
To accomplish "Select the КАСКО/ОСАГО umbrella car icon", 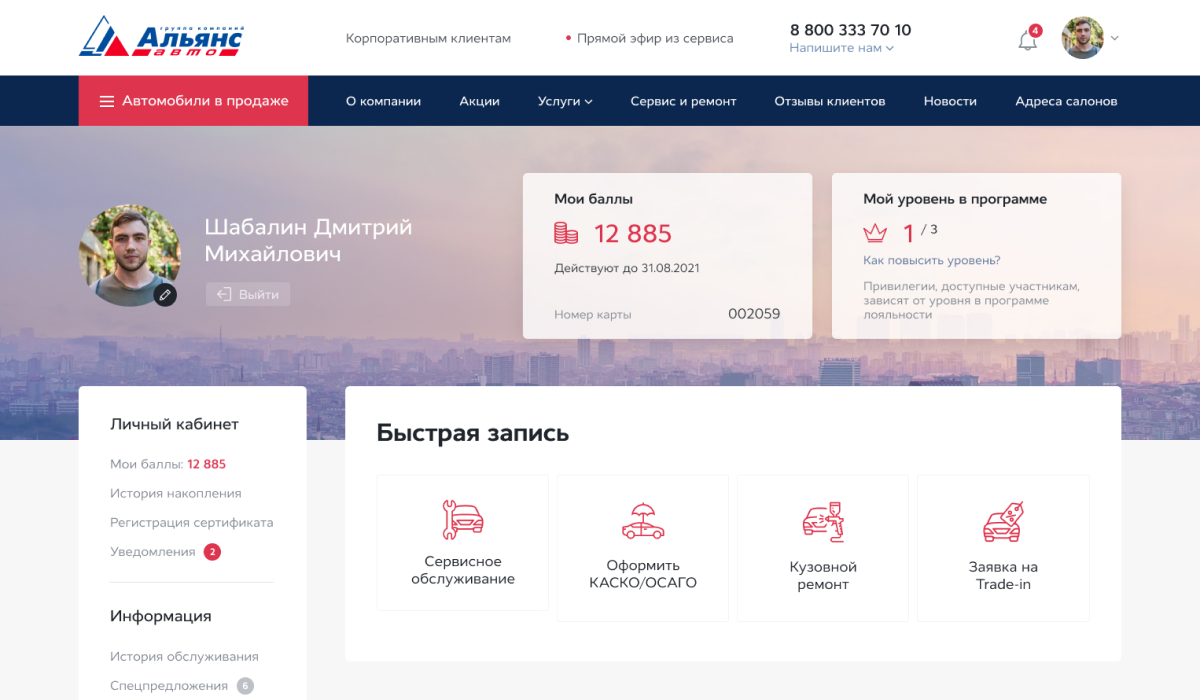I will 643,522.
